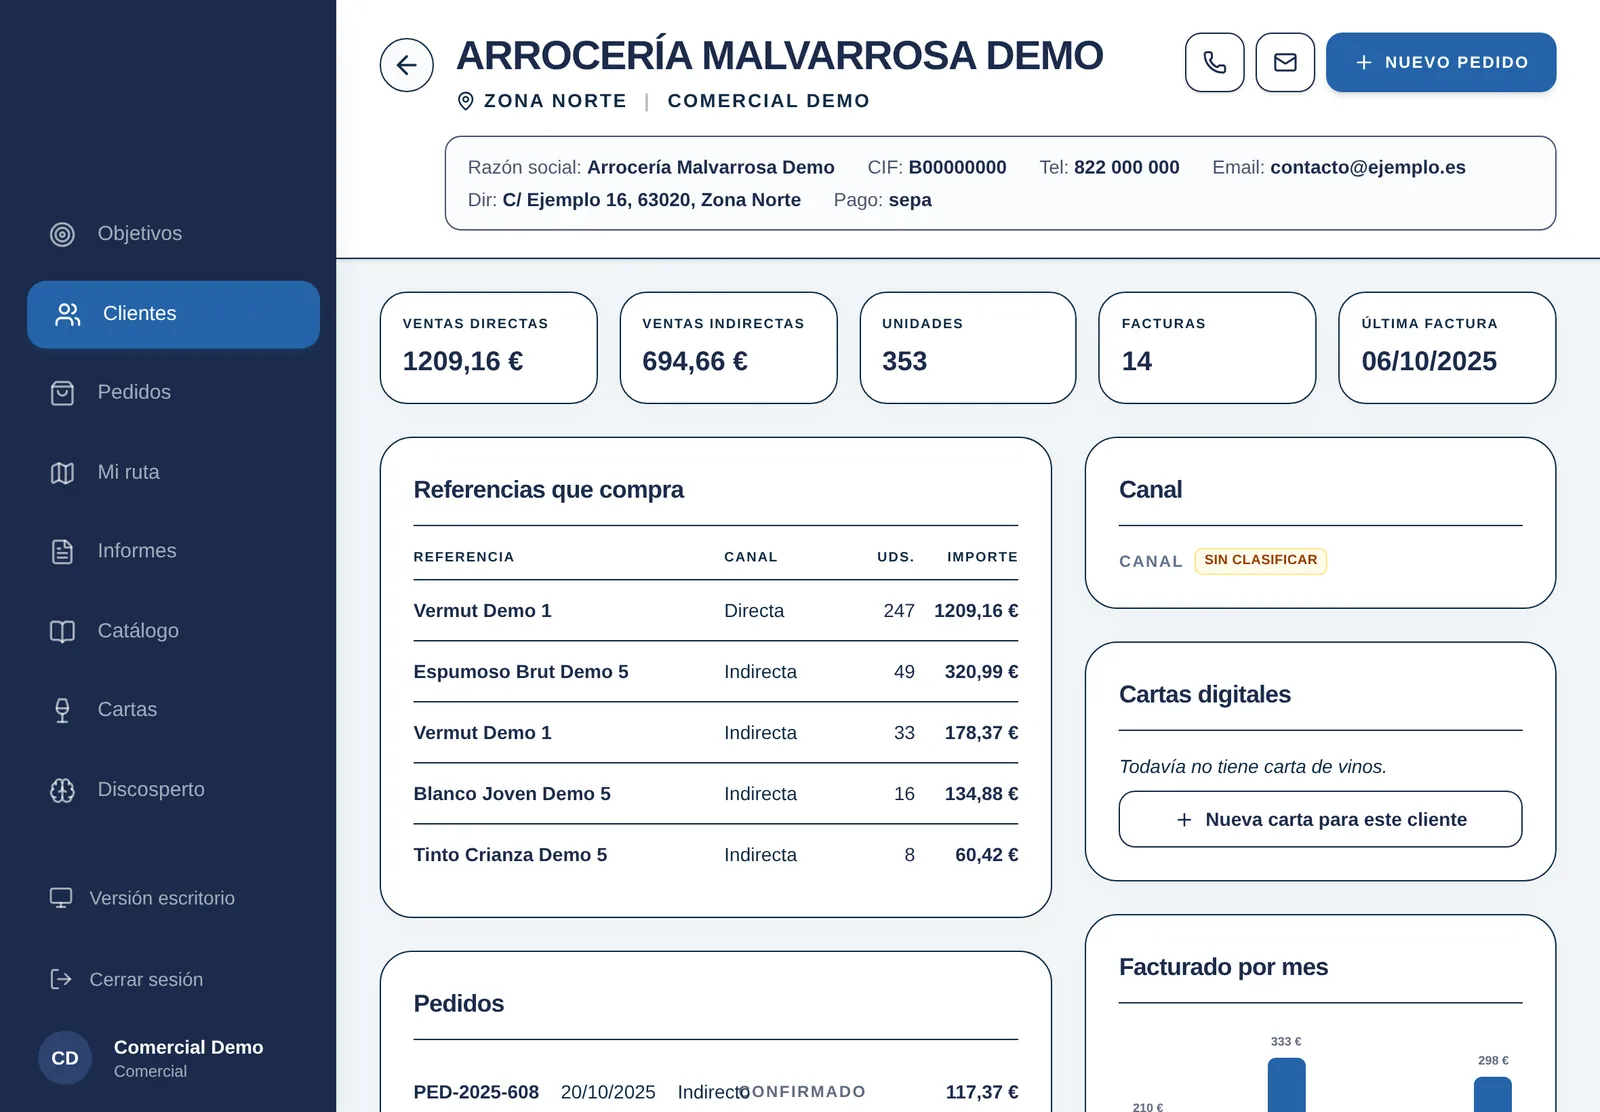Click the Unidades 353 card

point(968,348)
